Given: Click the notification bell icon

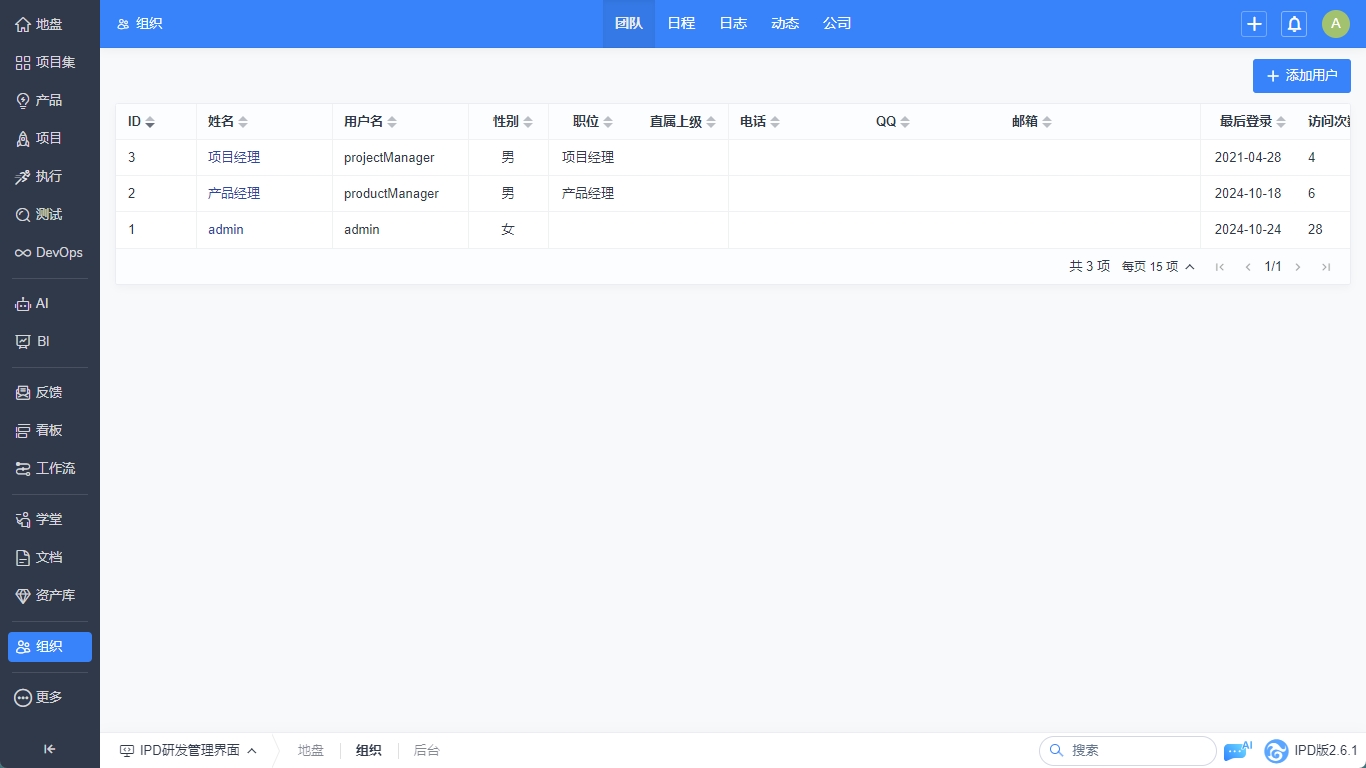Looking at the screenshot, I should (1294, 24).
